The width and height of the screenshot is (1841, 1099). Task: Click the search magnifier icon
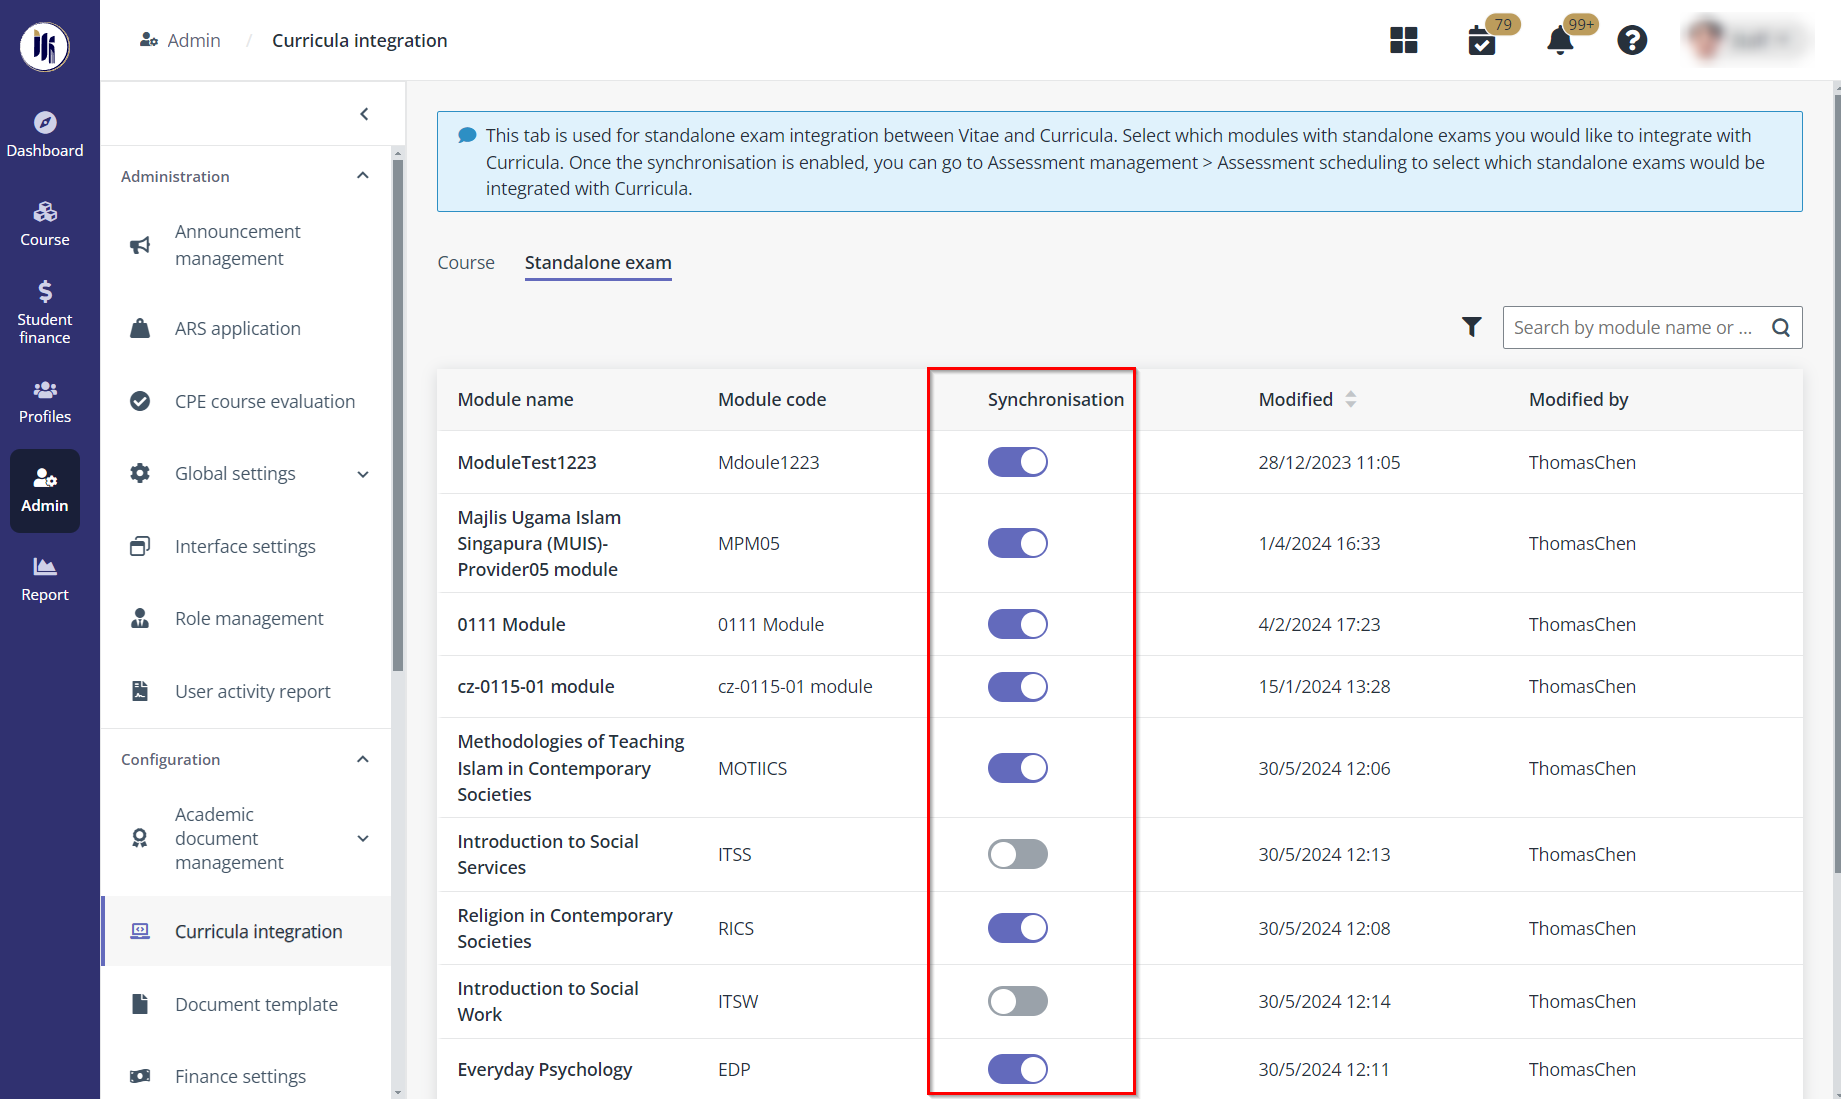[x=1781, y=327]
